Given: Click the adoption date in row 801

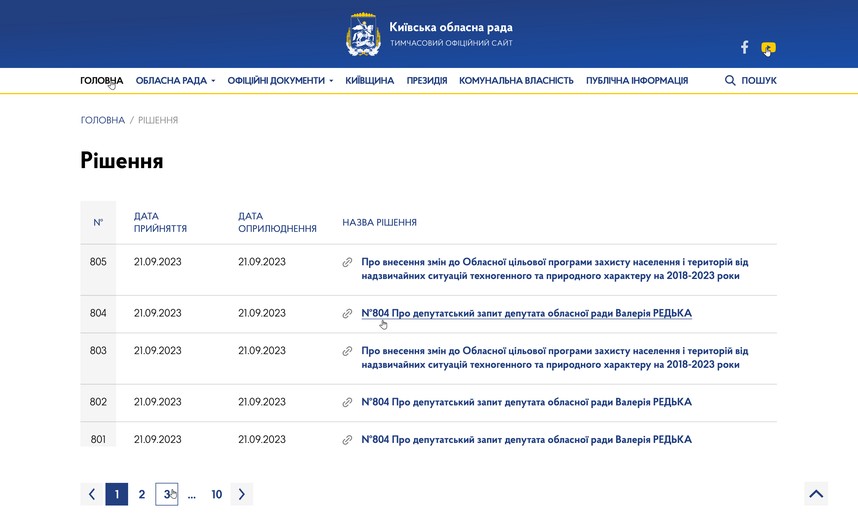Looking at the screenshot, I should tap(158, 439).
